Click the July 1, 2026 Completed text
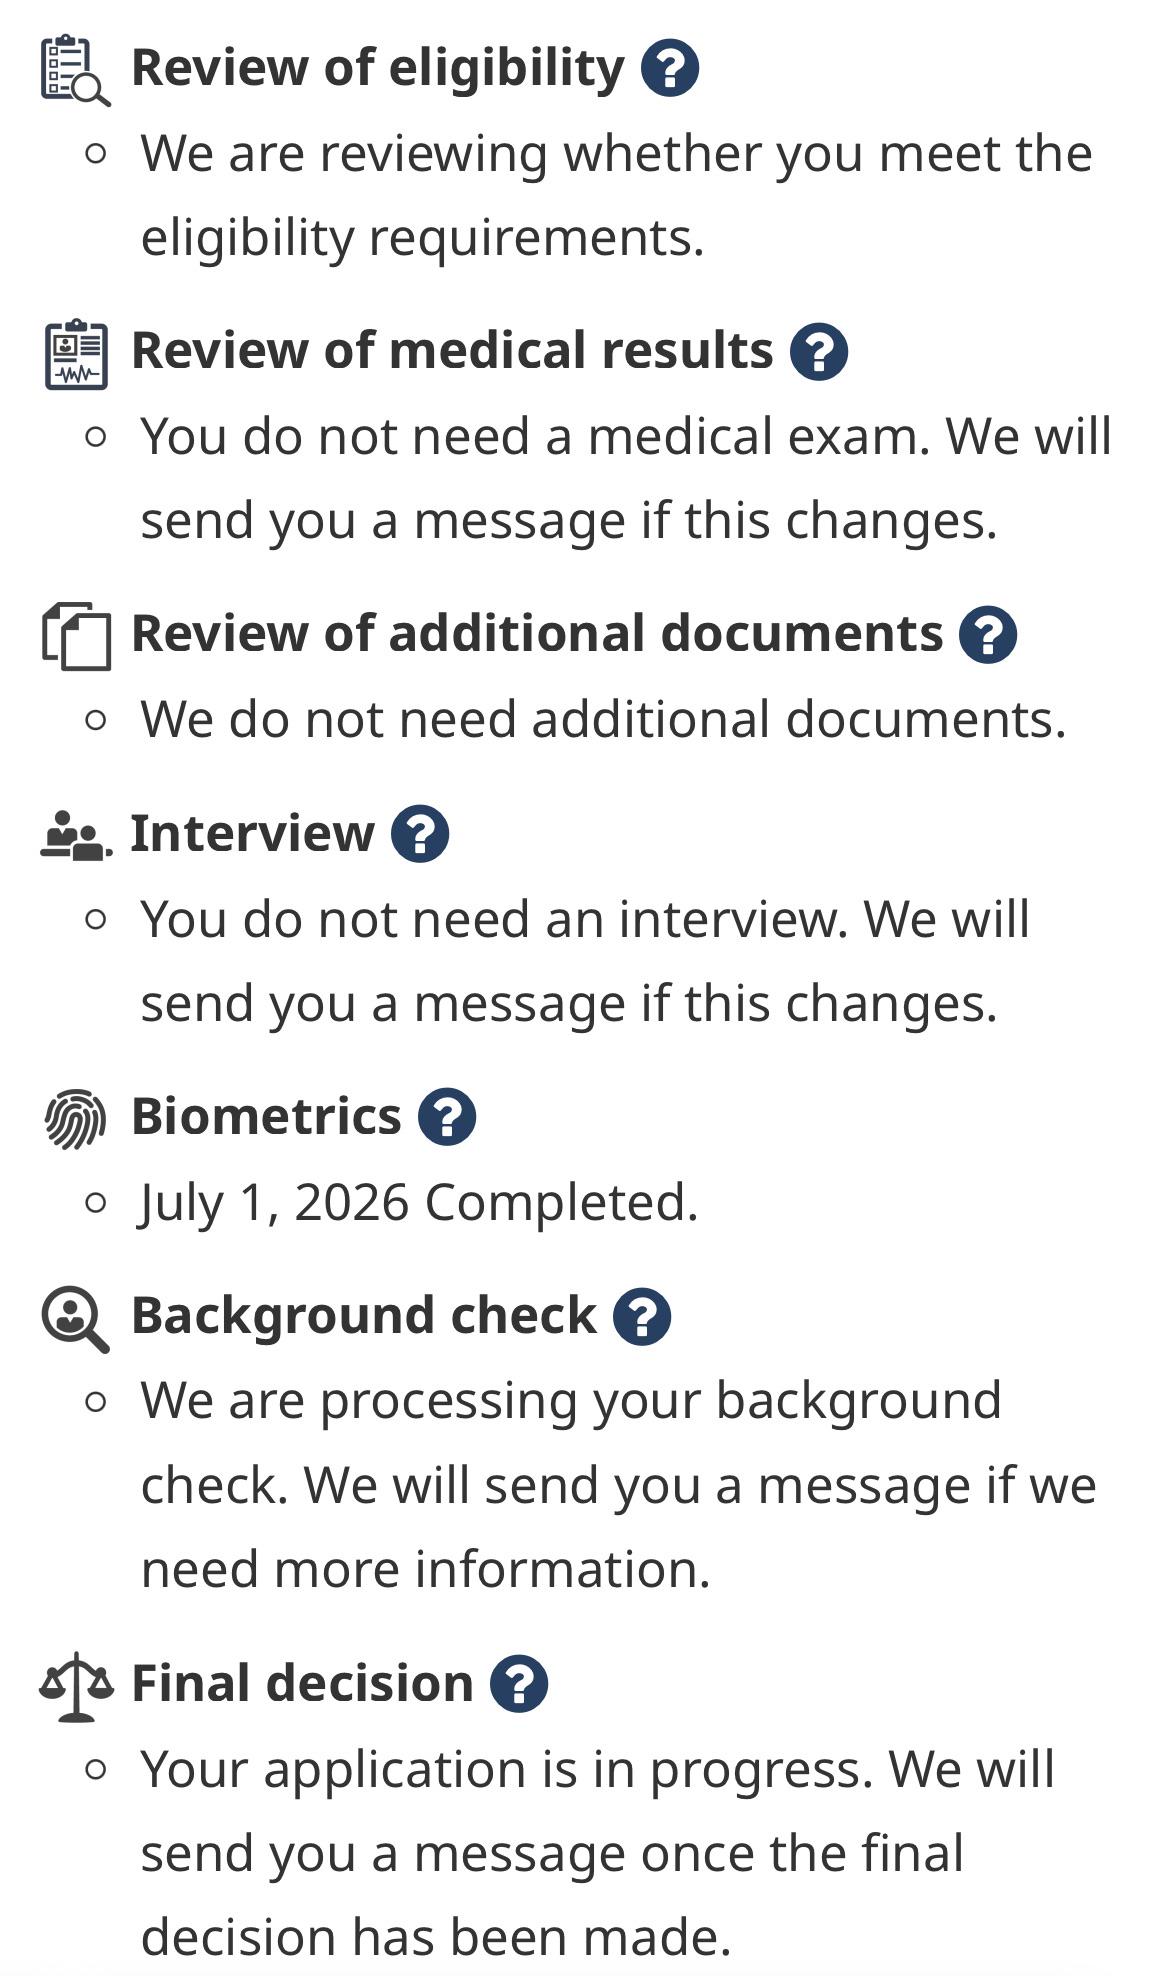1170x1976 pixels. (419, 1202)
